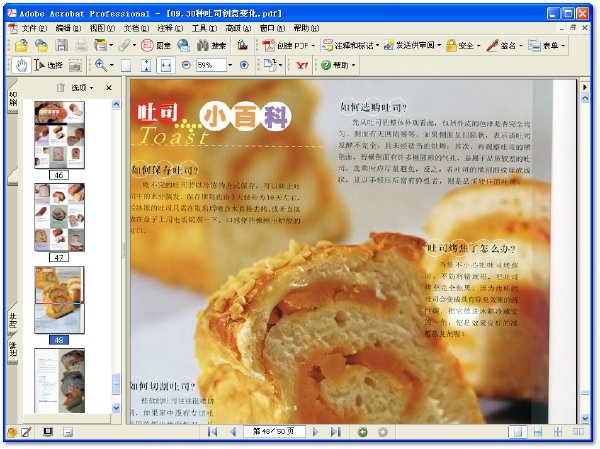Click document vertical scrollbar down arrow

[585, 418]
